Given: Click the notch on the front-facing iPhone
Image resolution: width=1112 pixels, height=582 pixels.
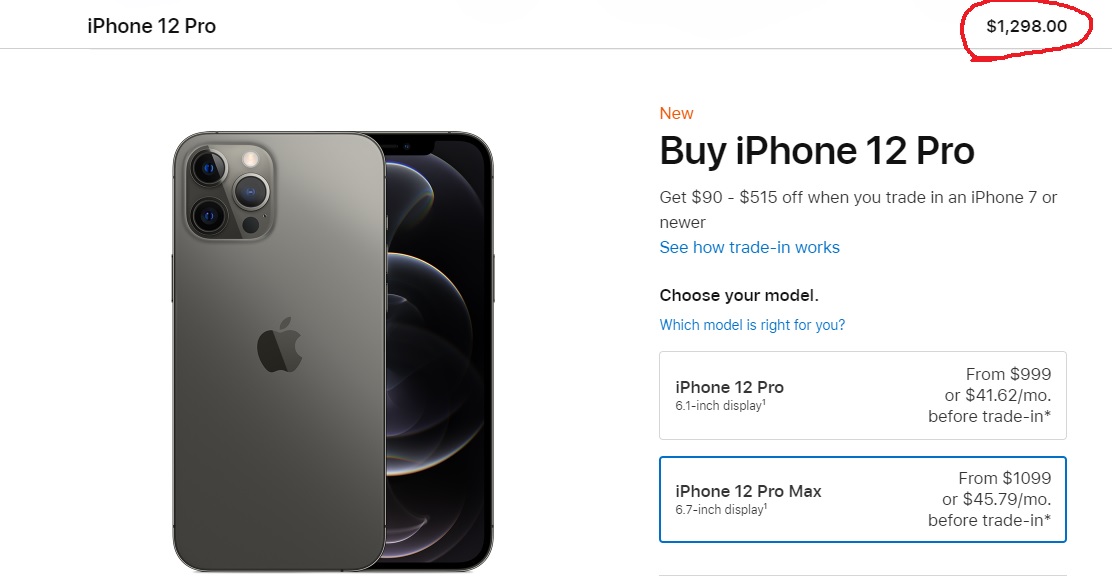Looking at the screenshot, I should pos(408,147).
